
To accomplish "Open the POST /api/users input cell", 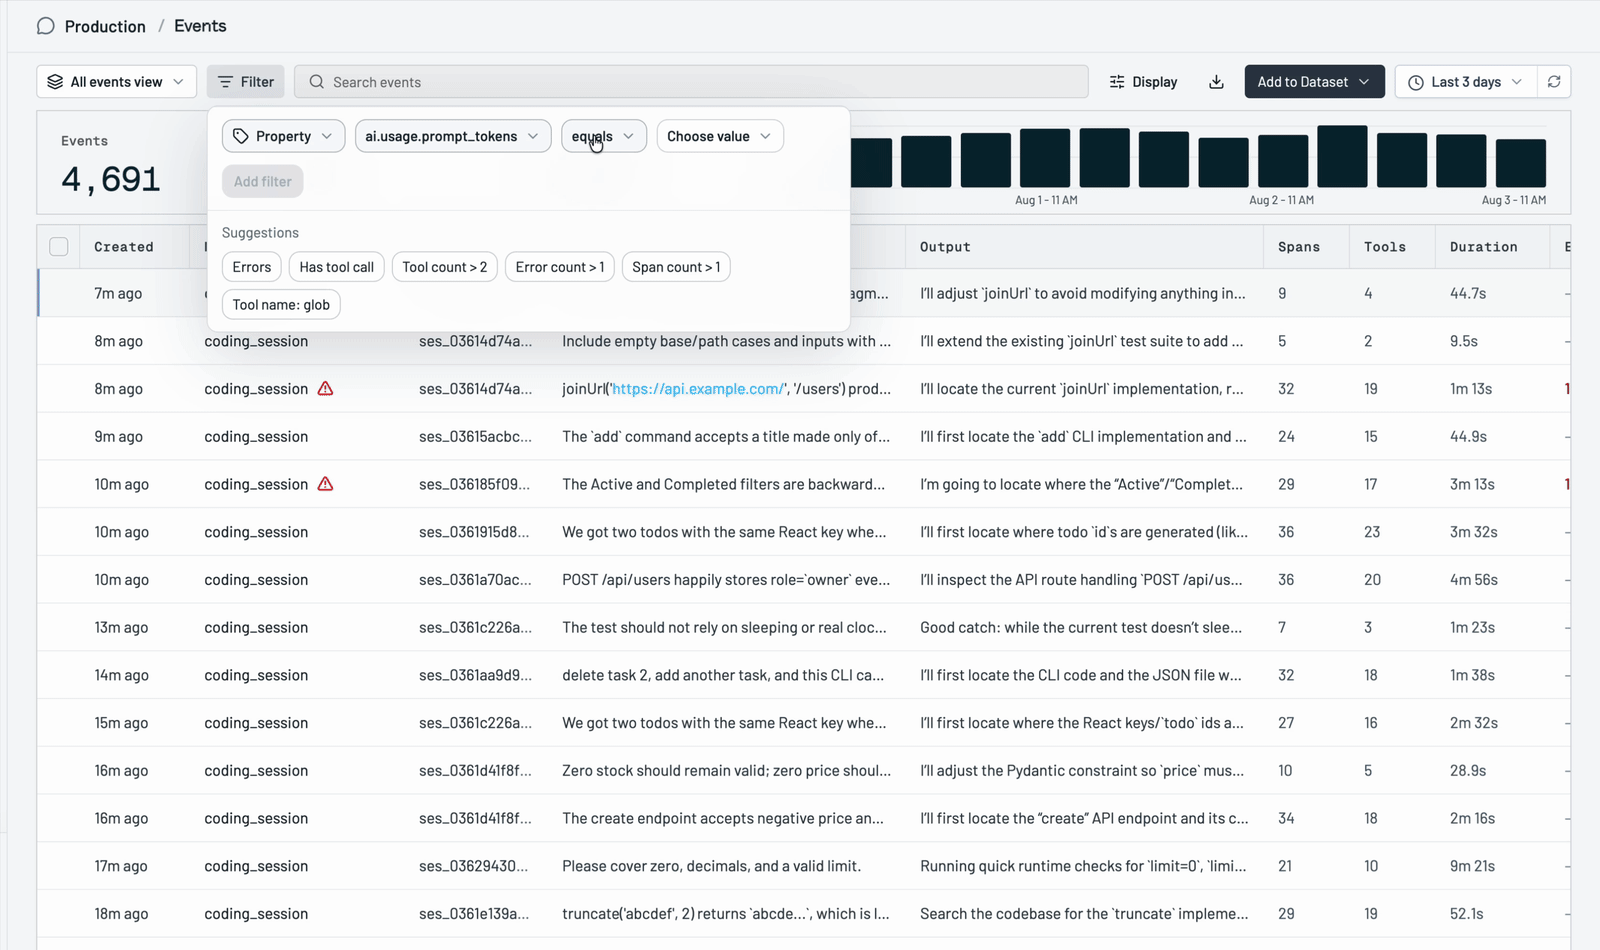I will pyautogui.click(x=726, y=580).
